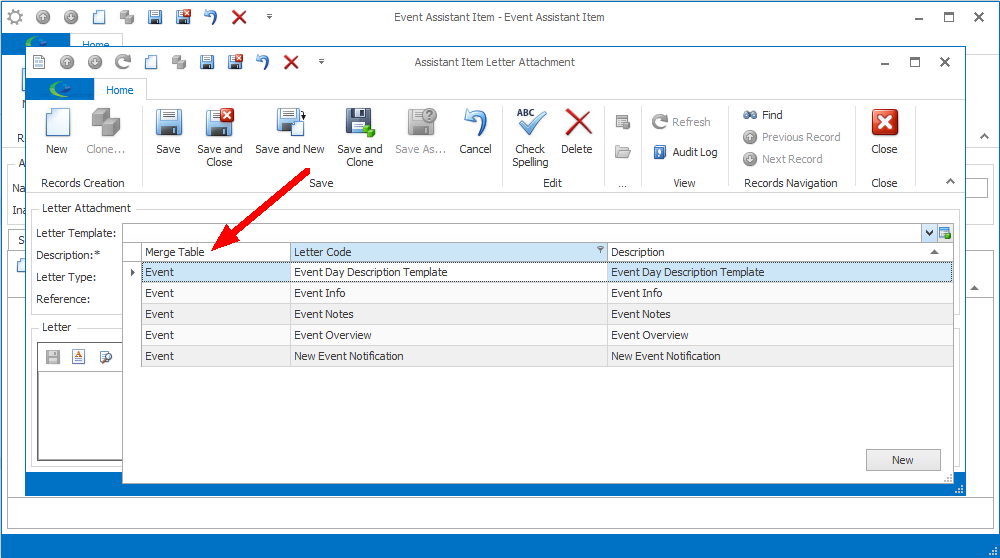Click Save and Clone in ribbon
1000x558 pixels.
[x=360, y=138]
